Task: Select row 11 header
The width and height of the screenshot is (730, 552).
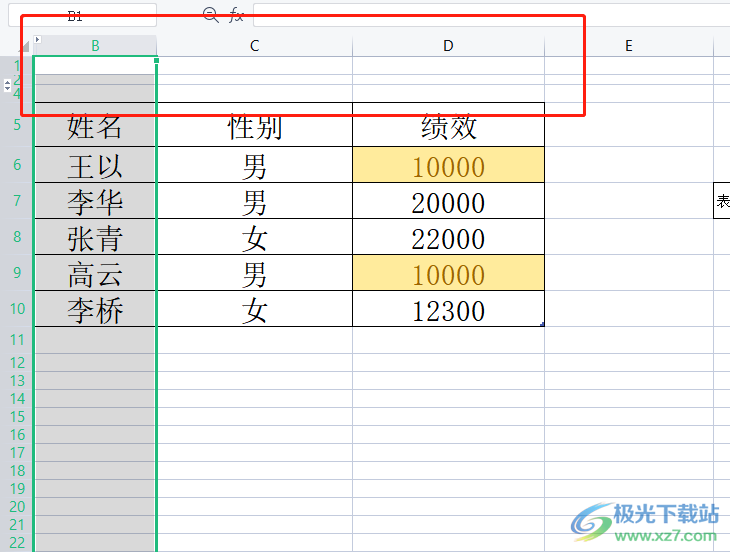Action: (x=17, y=340)
